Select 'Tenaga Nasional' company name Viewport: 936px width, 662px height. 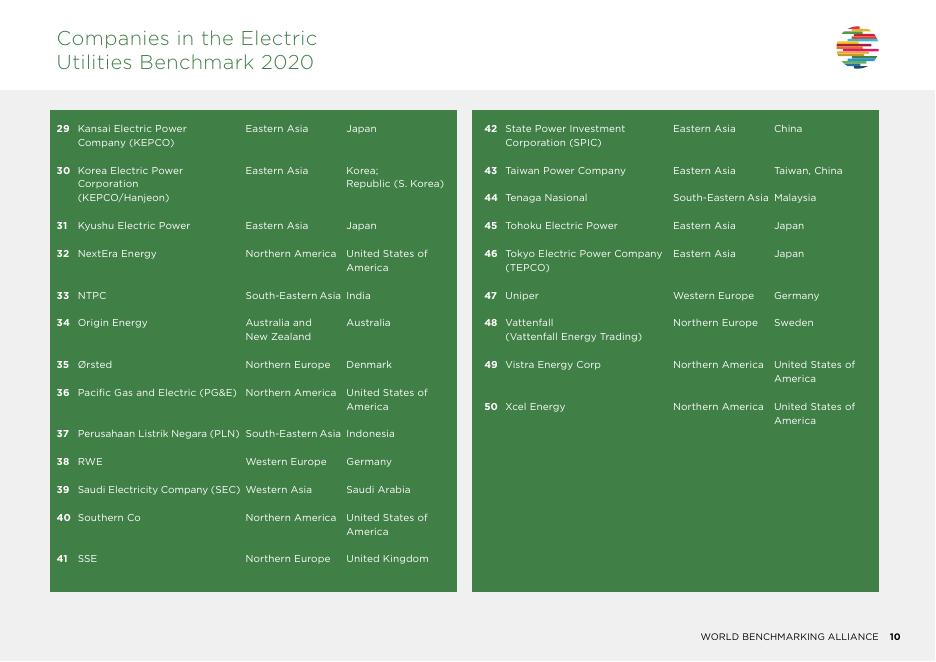(x=546, y=198)
